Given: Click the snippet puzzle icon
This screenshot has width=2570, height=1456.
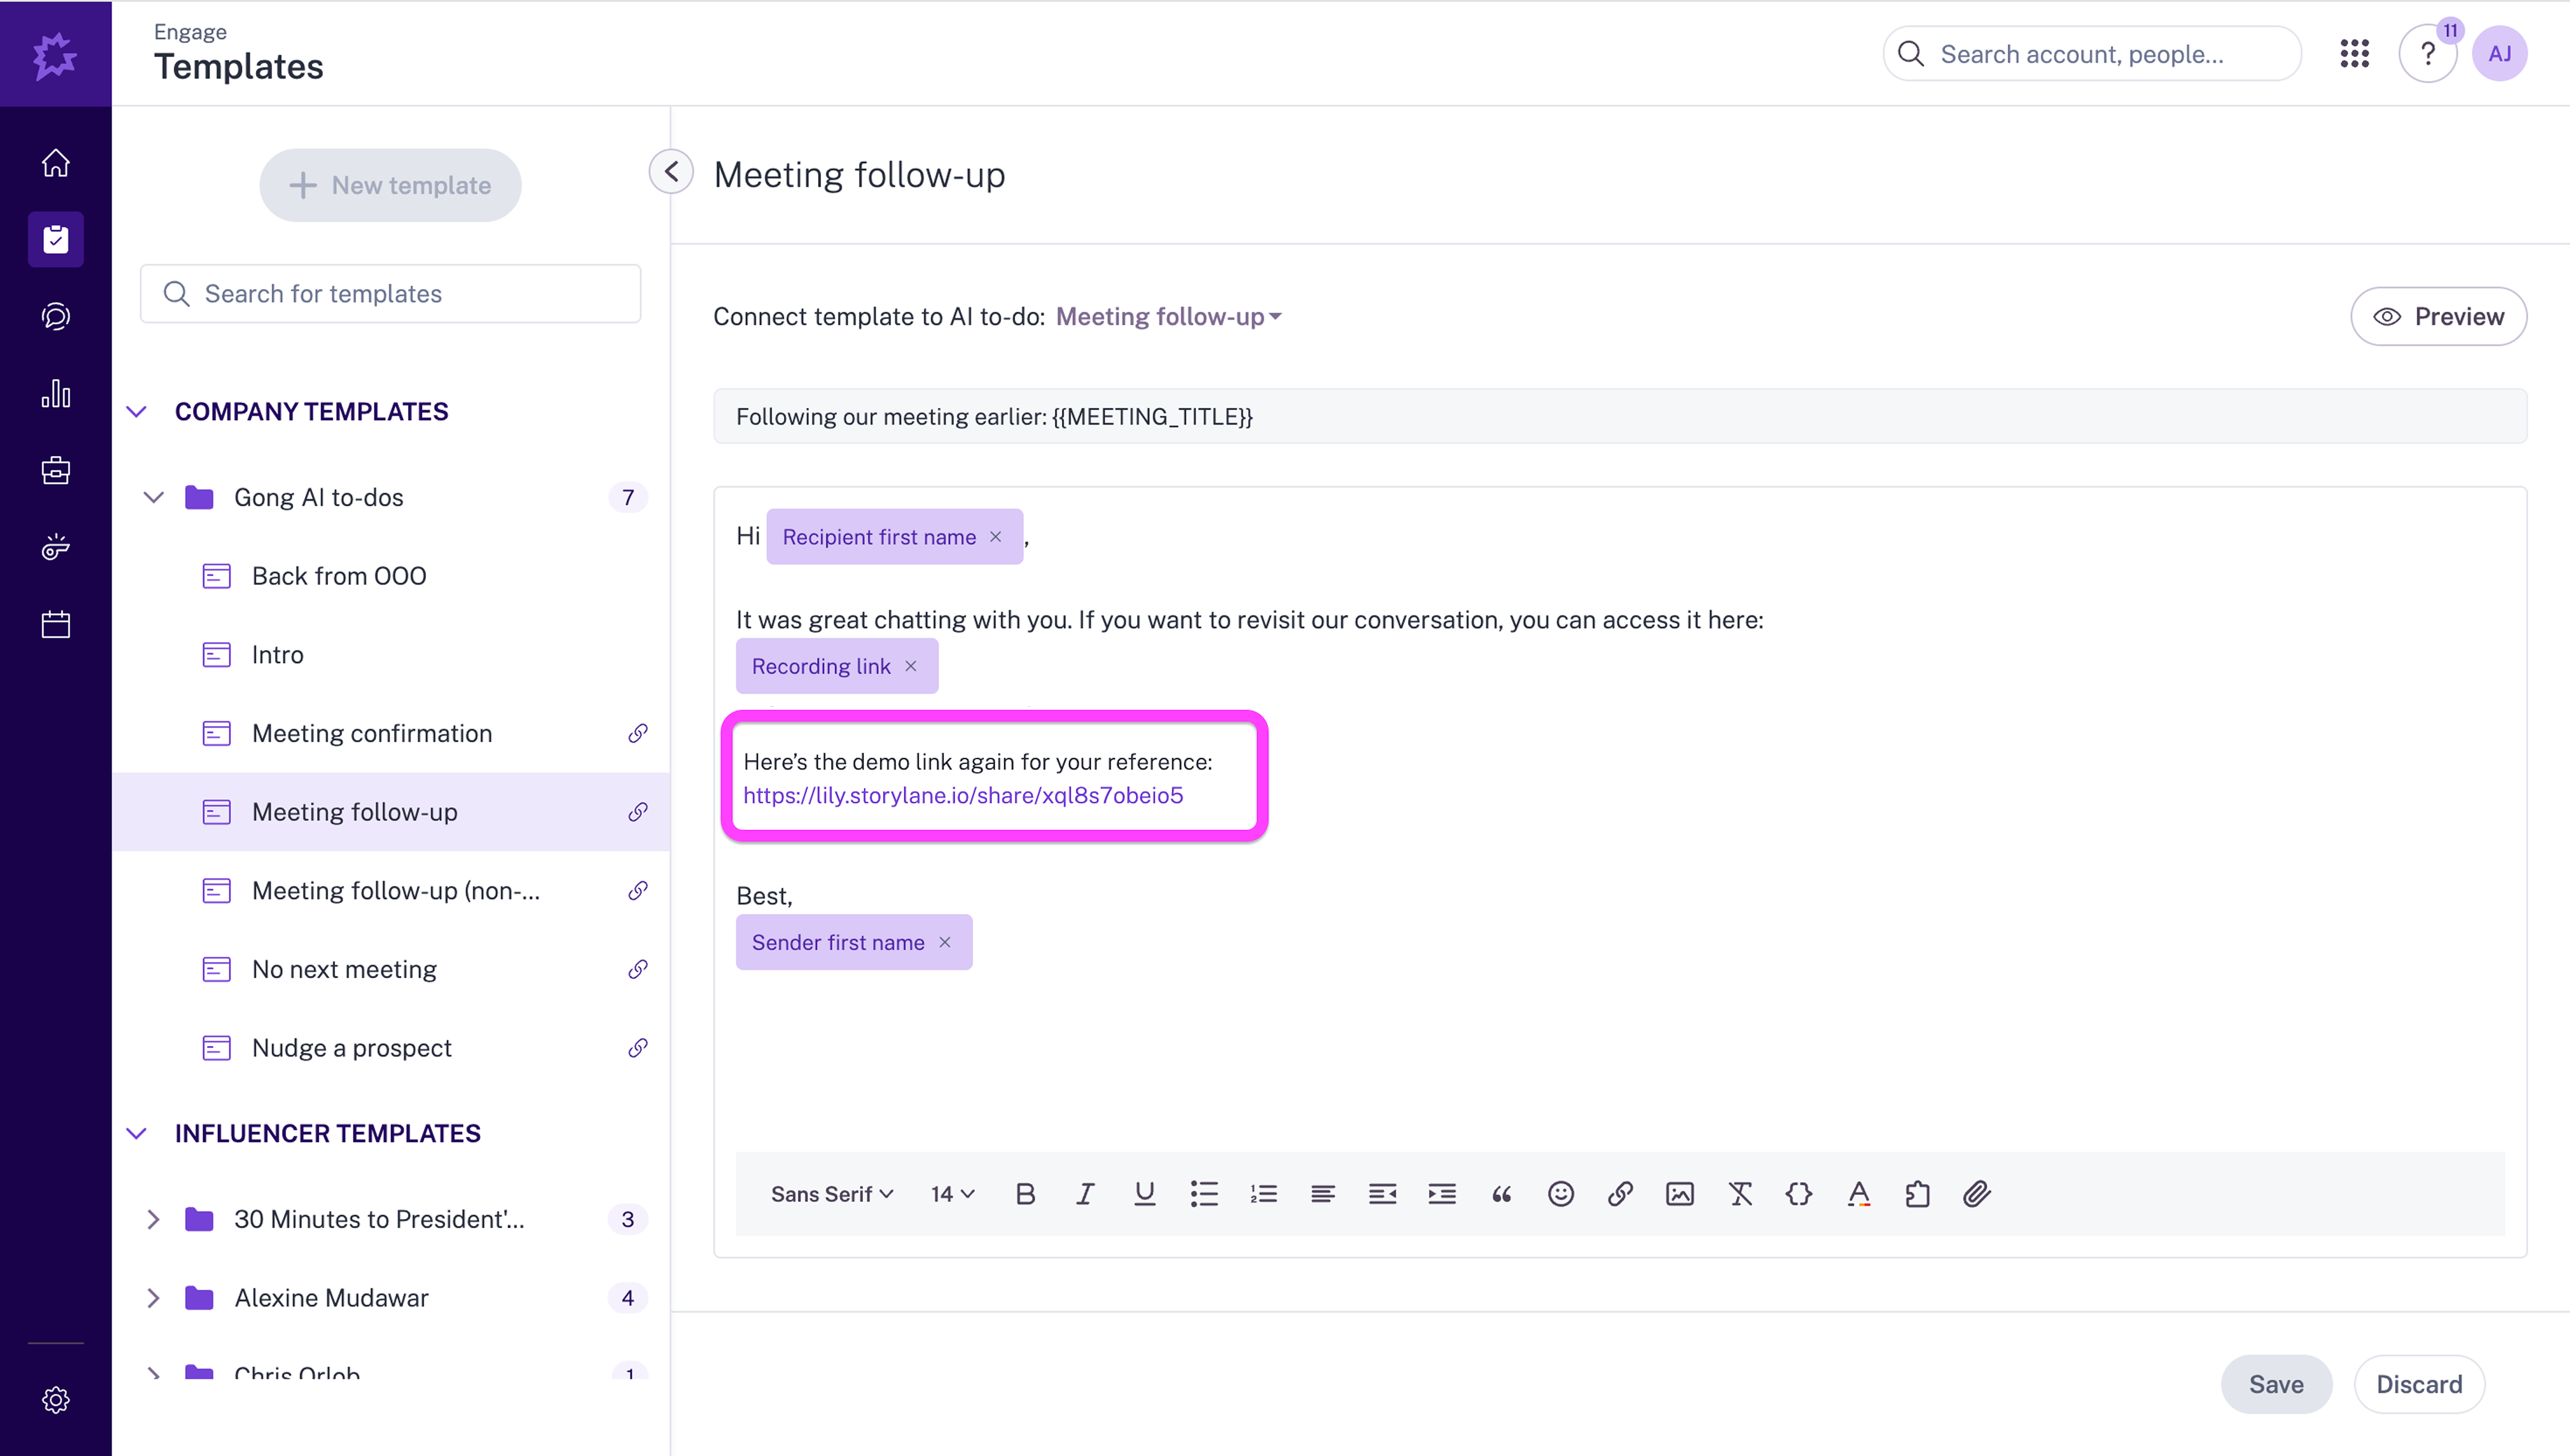Looking at the screenshot, I should pyautogui.click(x=1918, y=1194).
